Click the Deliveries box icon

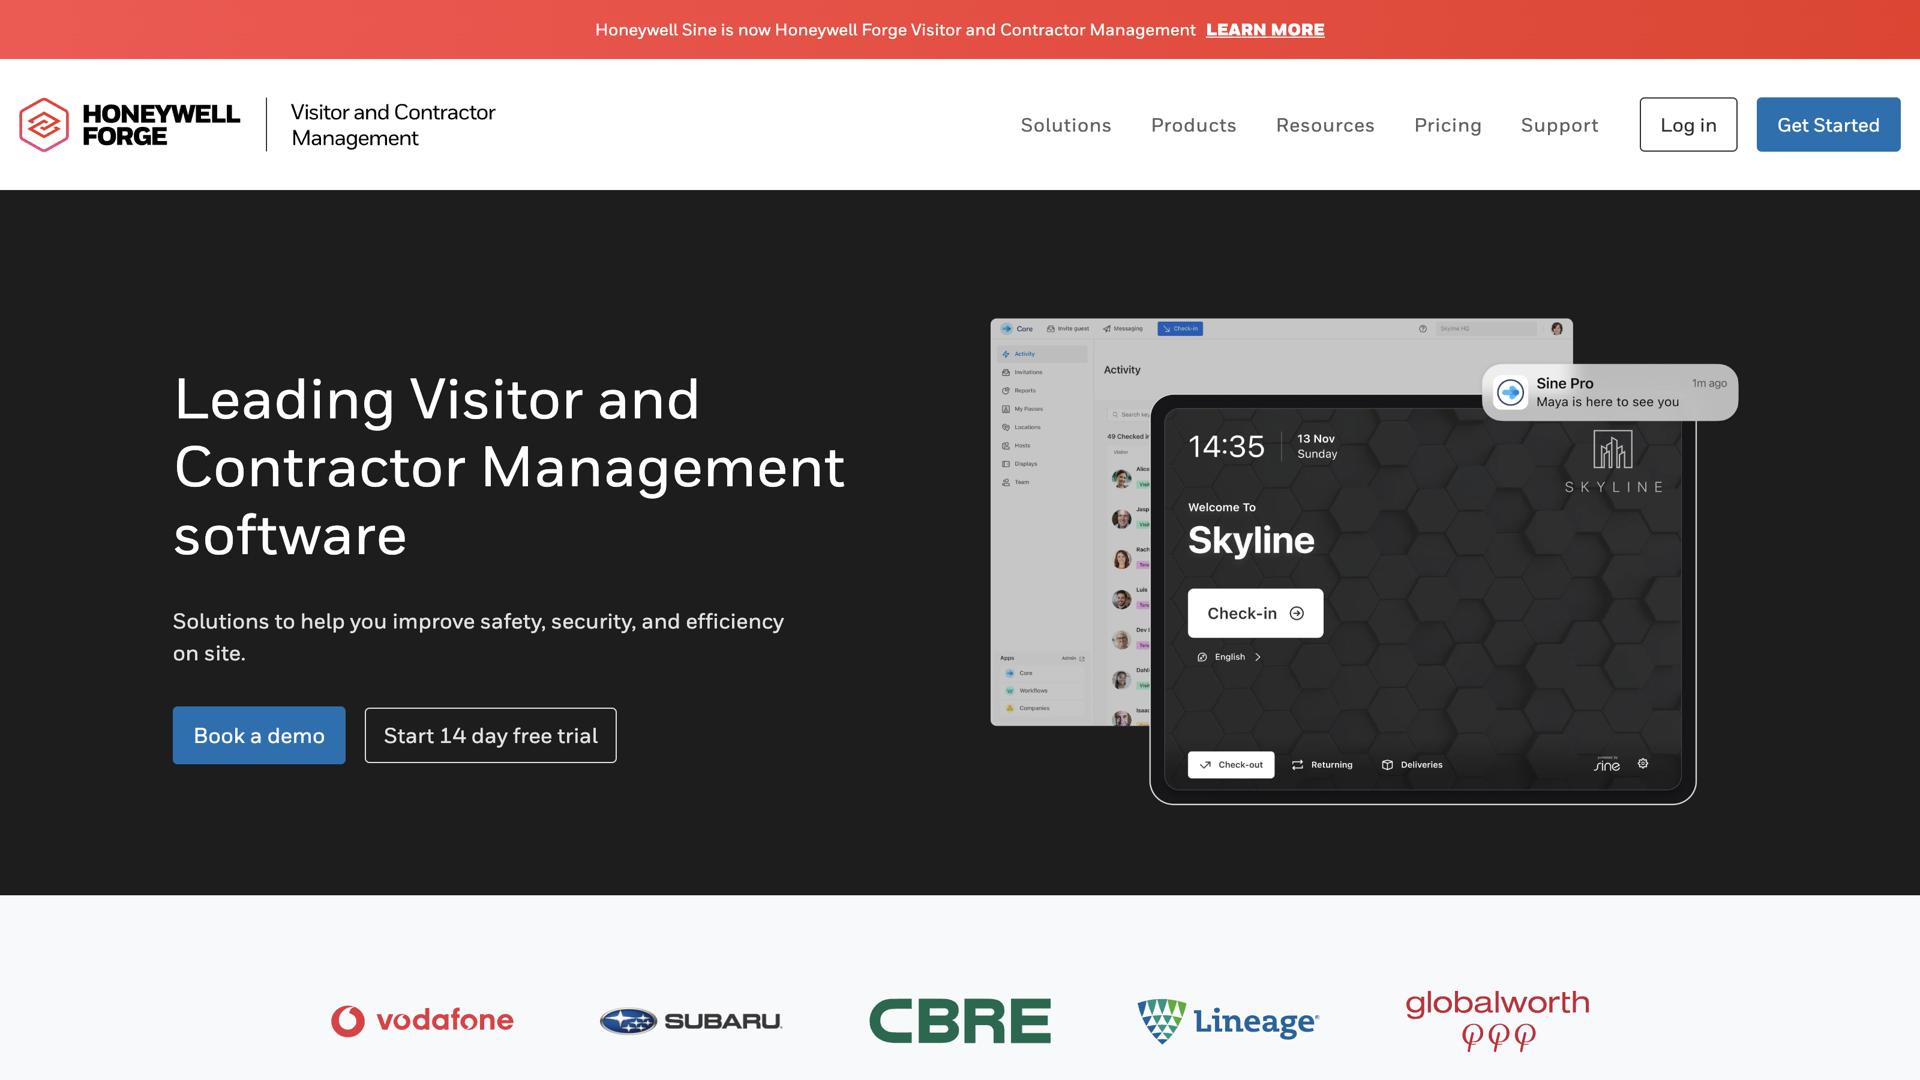(1387, 765)
